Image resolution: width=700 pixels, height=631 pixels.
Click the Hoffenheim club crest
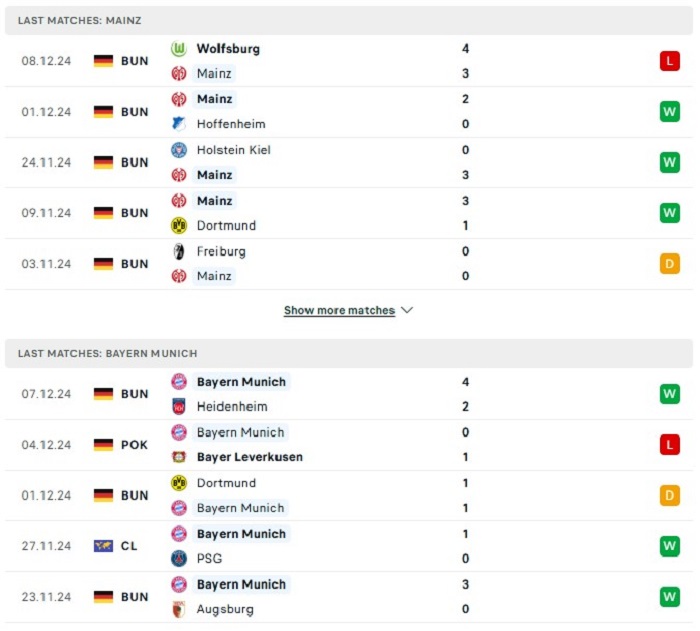[x=179, y=124]
